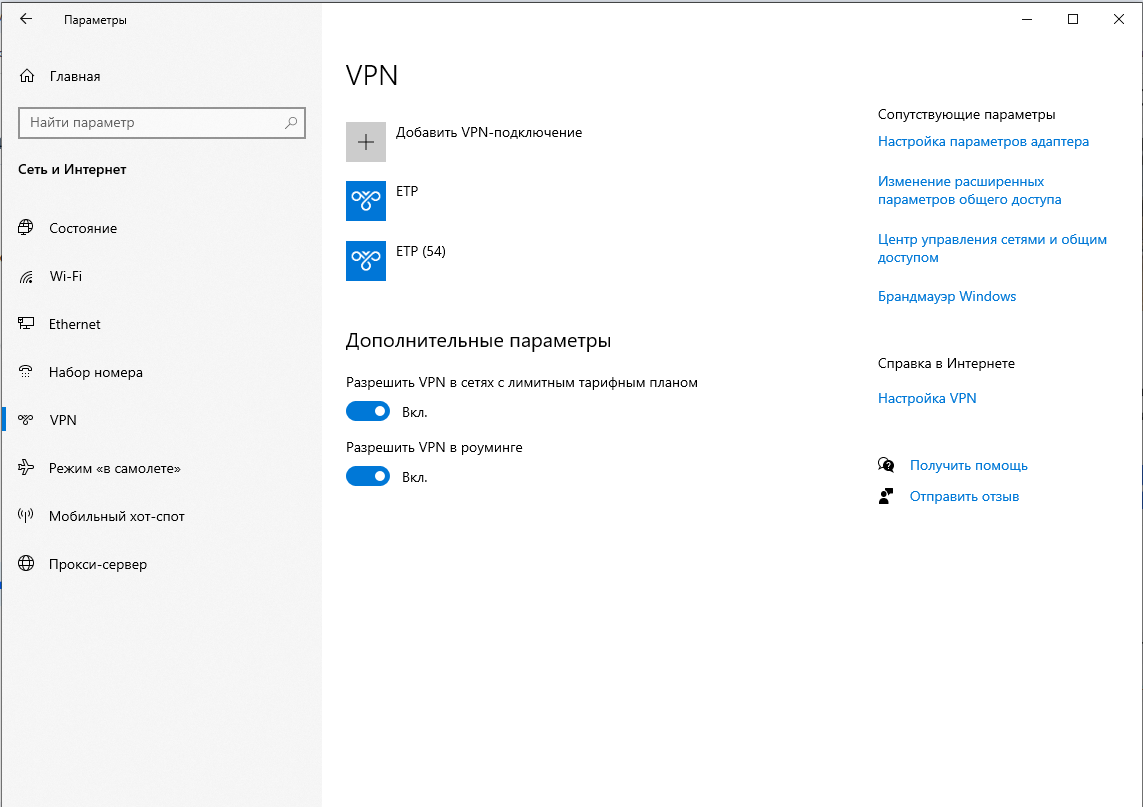Click the proxy server globe icon
Screen dimensions: 1143x807
click(26, 564)
